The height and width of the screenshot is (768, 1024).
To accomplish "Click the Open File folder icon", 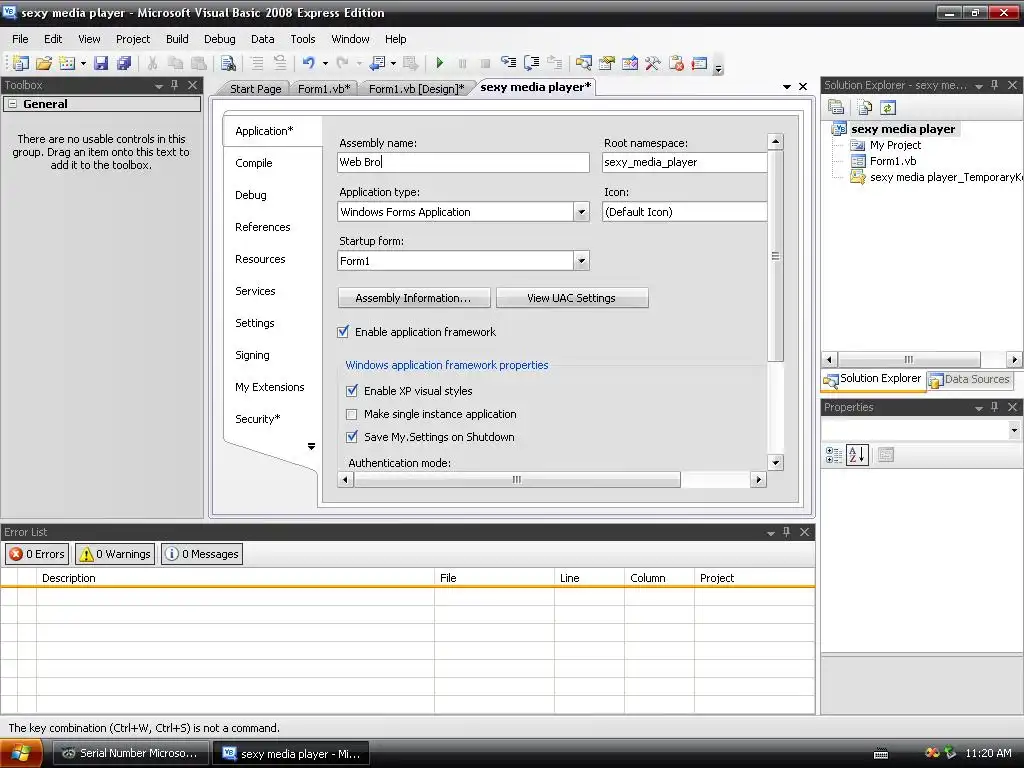I will pyautogui.click(x=44, y=63).
